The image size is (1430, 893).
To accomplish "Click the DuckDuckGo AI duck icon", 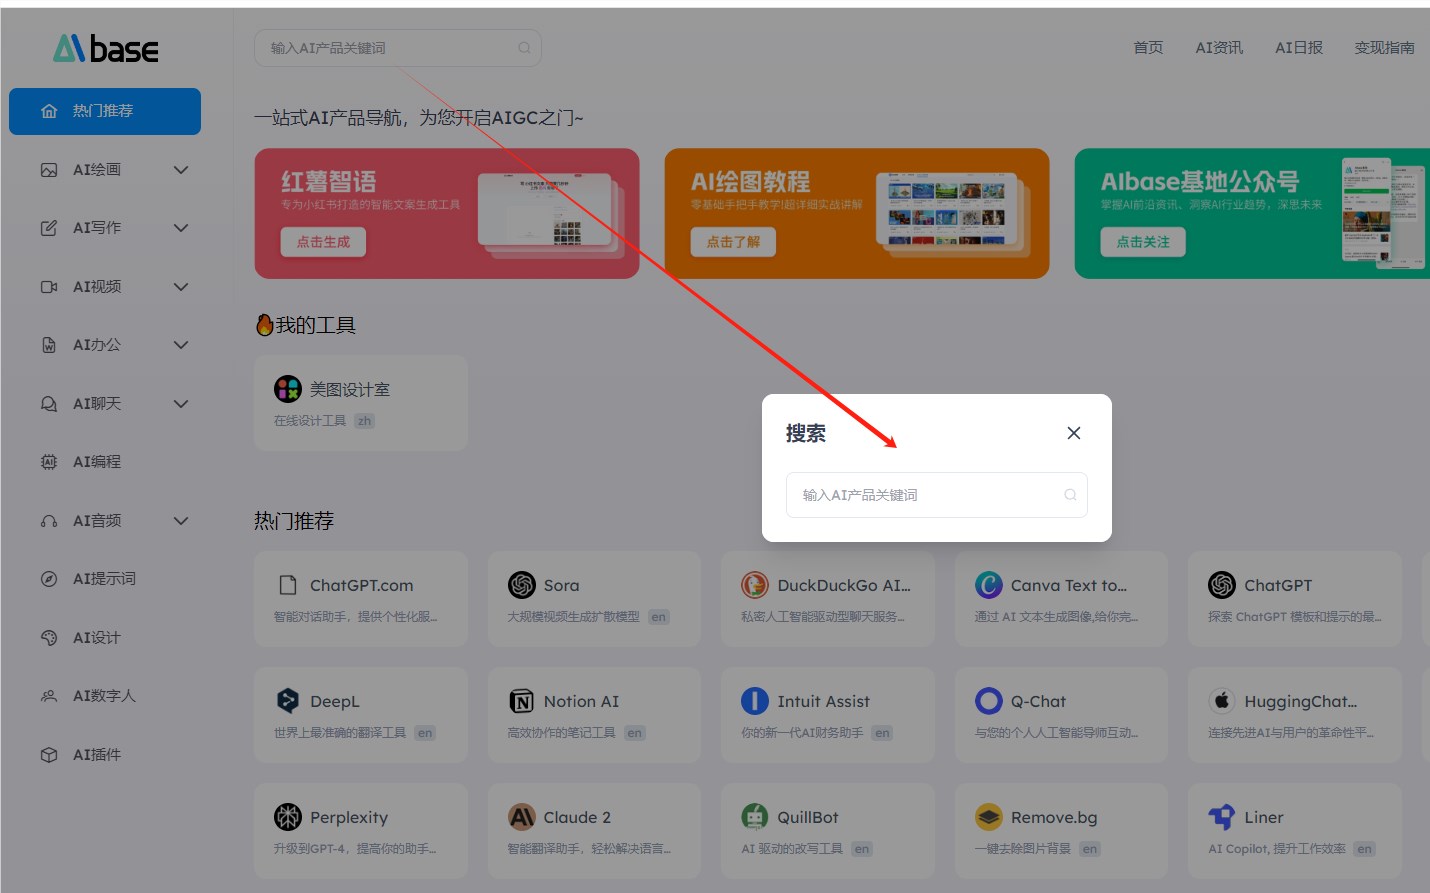I will (755, 585).
